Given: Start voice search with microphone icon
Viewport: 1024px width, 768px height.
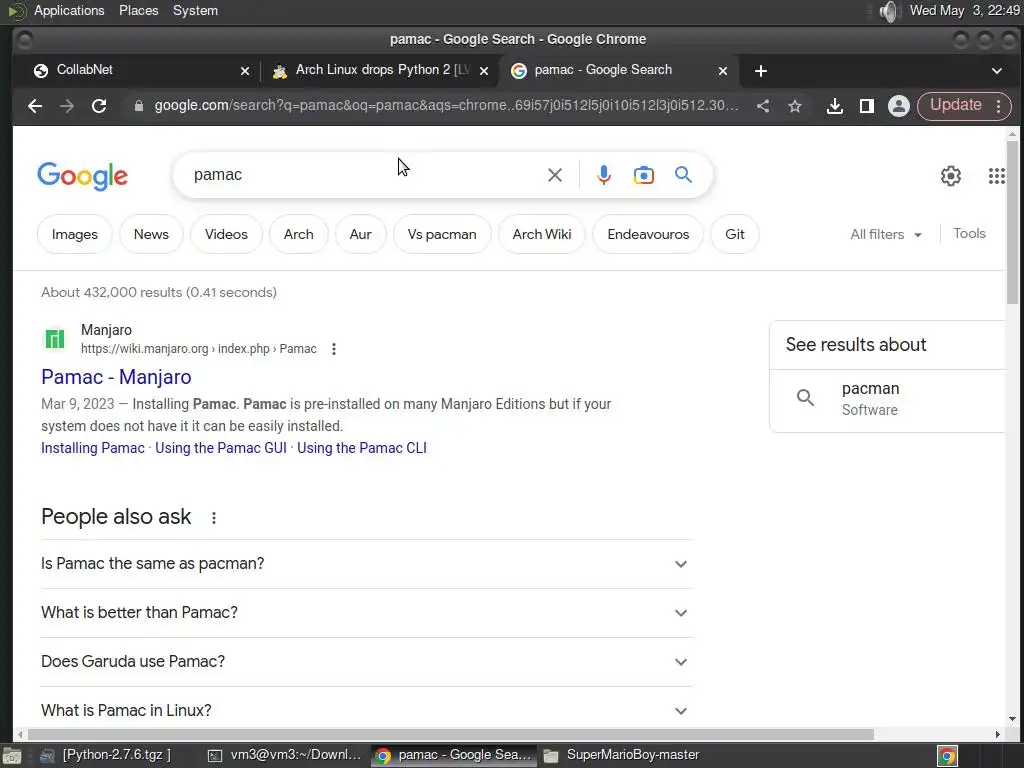Looking at the screenshot, I should pyautogui.click(x=604, y=175).
